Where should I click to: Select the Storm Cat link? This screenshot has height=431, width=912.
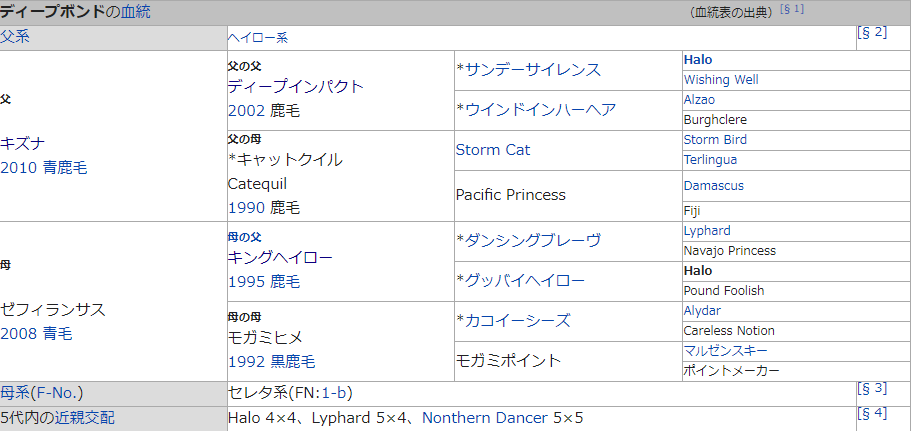point(493,150)
